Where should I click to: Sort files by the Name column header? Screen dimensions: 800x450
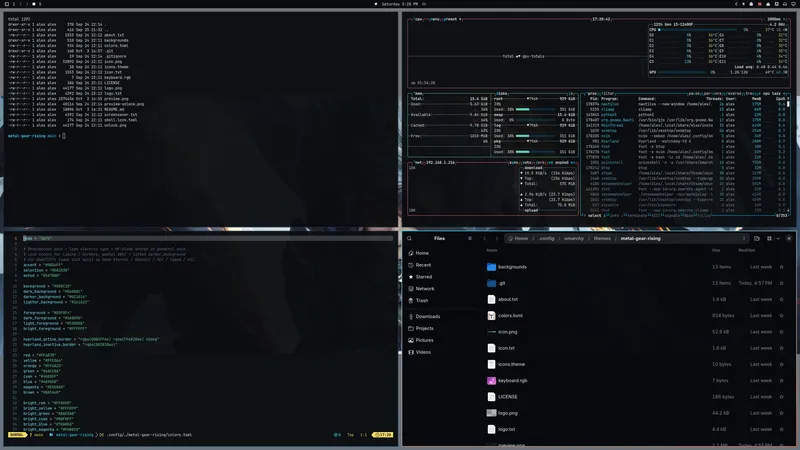tap(492, 251)
